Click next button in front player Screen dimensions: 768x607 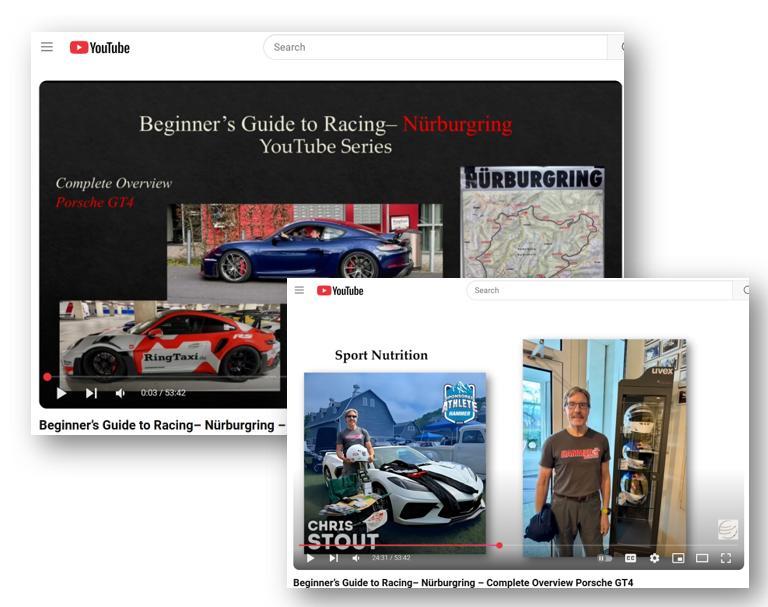point(334,558)
